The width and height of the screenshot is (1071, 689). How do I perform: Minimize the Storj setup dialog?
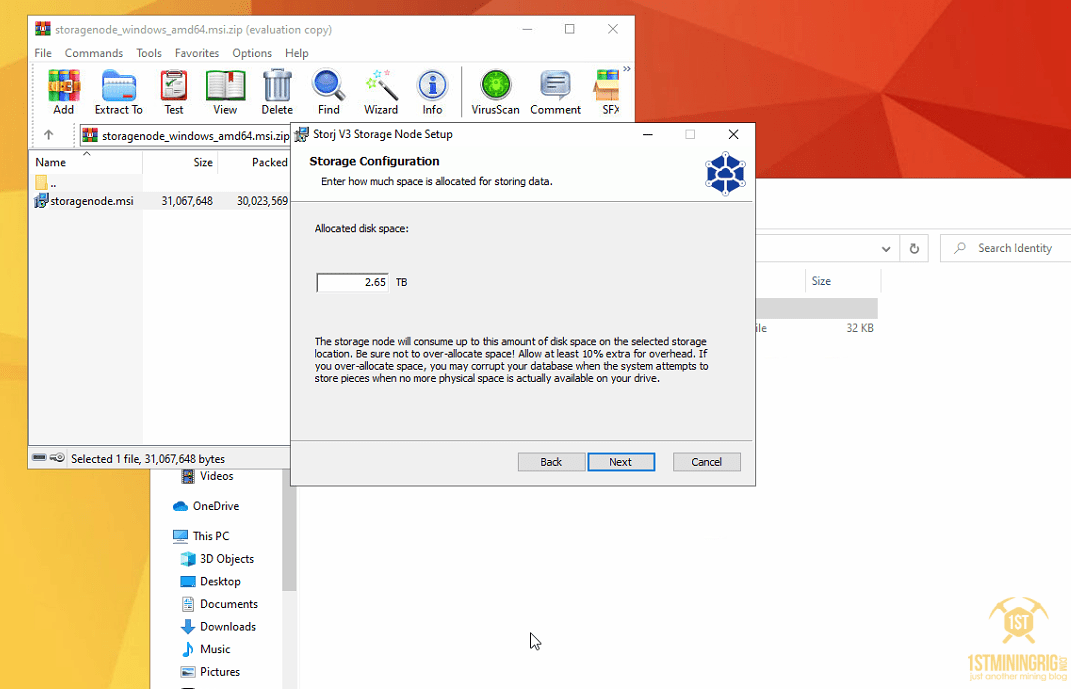(x=648, y=135)
